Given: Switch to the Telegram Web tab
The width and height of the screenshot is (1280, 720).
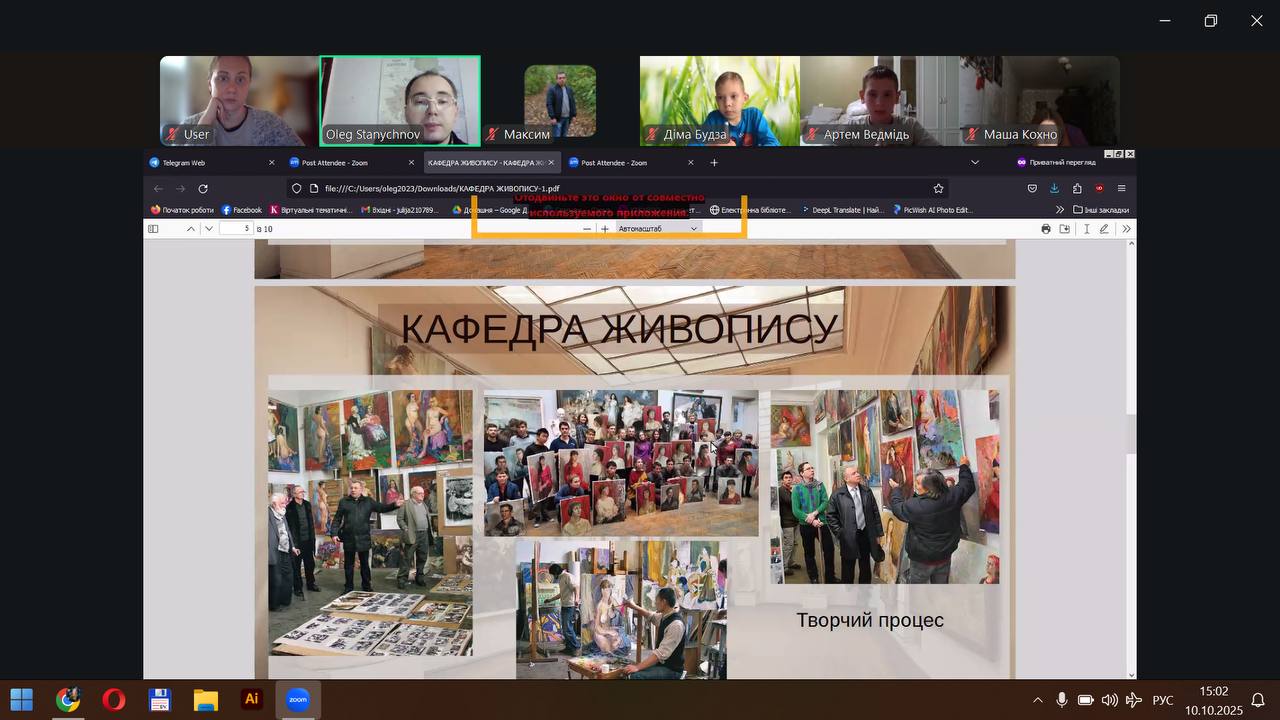Looking at the screenshot, I should click(210, 163).
